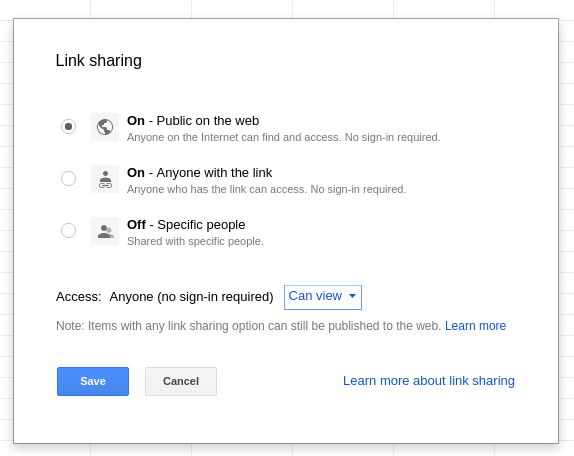The width and height of the screenshot is (574, 456).
Task: Click the Anyone who has the link description
Action: [266, 189]
